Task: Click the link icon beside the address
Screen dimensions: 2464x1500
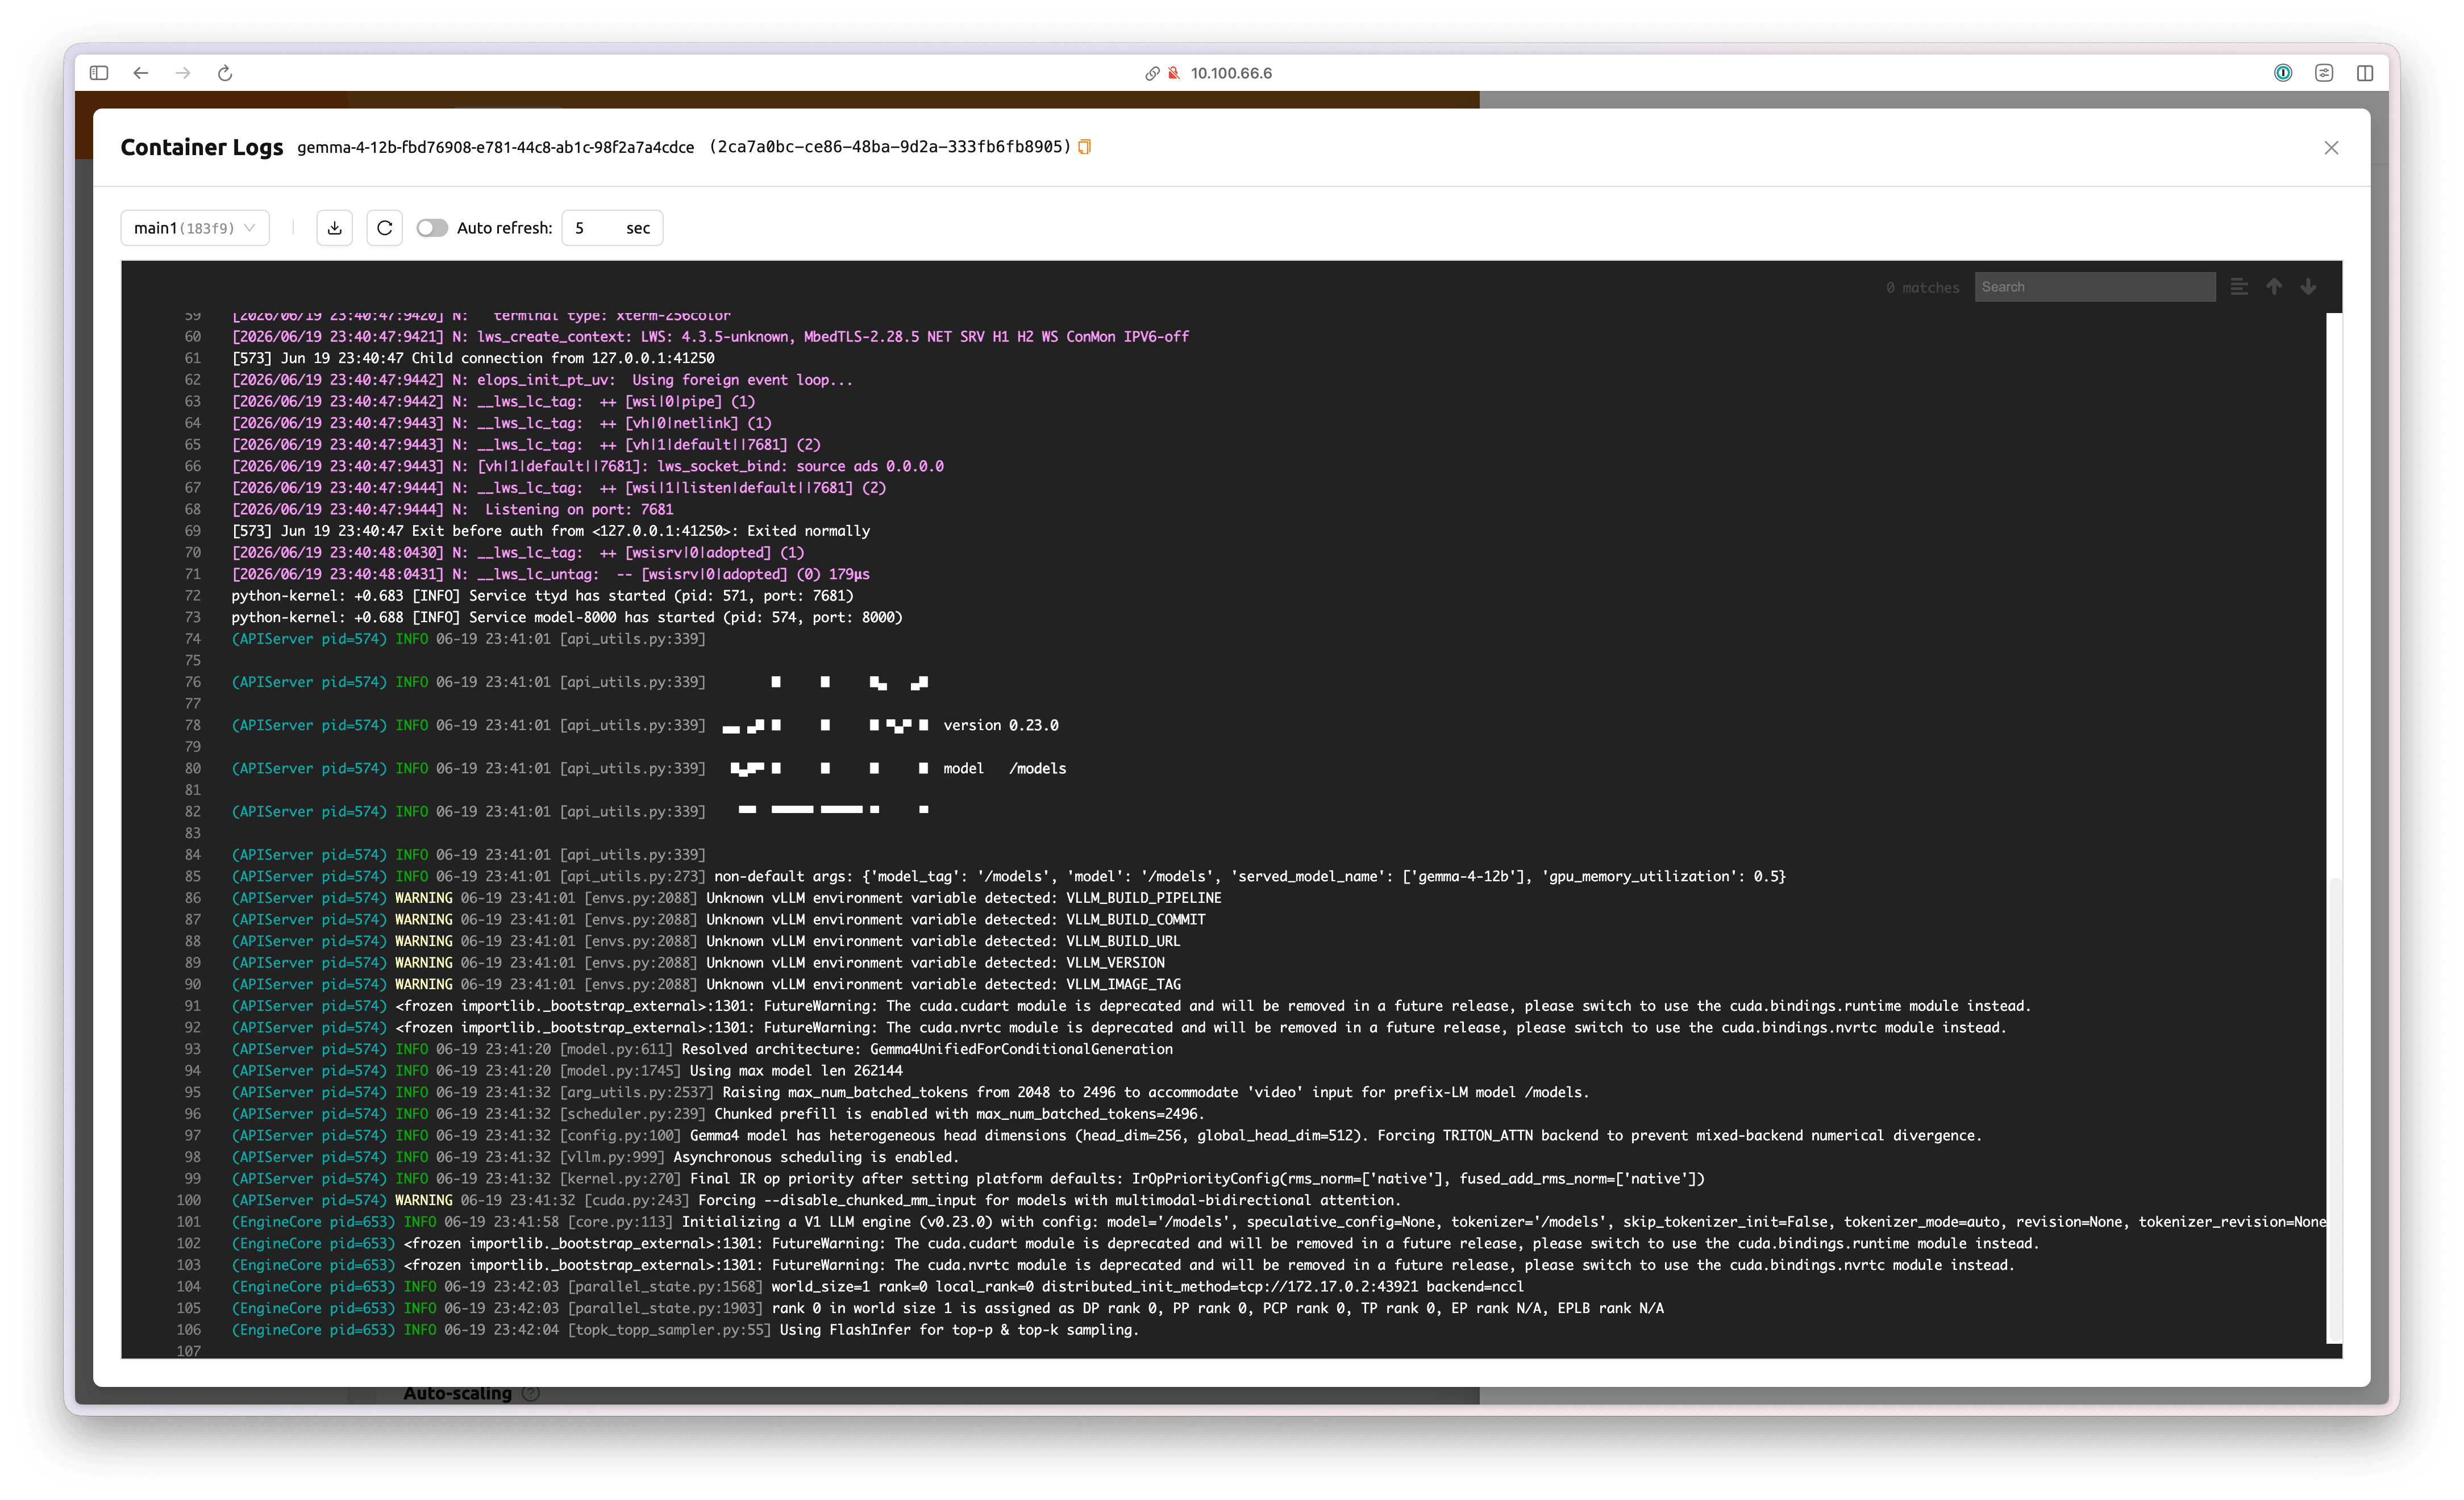Action: click(1152, 73)
